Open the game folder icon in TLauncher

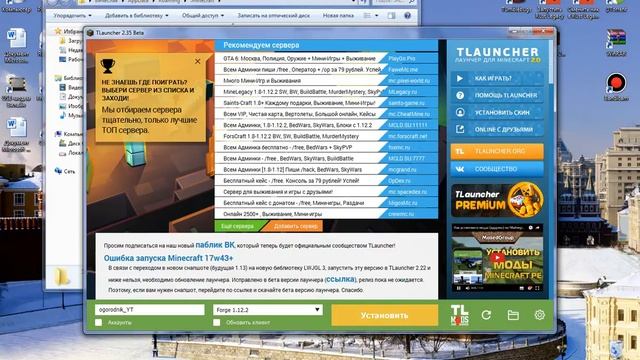(x=513, y=315)
